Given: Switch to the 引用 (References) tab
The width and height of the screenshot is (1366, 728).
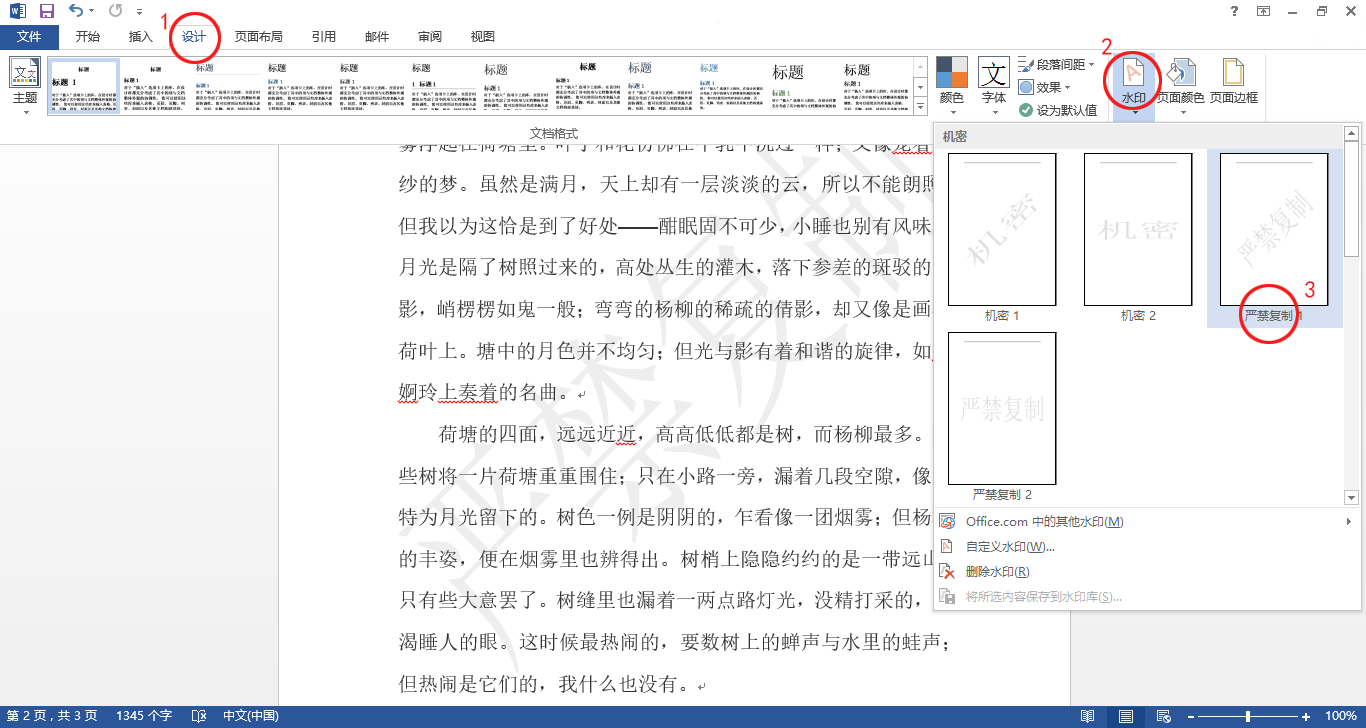Looking at the screenshot, I should click(x=324, y=37).
